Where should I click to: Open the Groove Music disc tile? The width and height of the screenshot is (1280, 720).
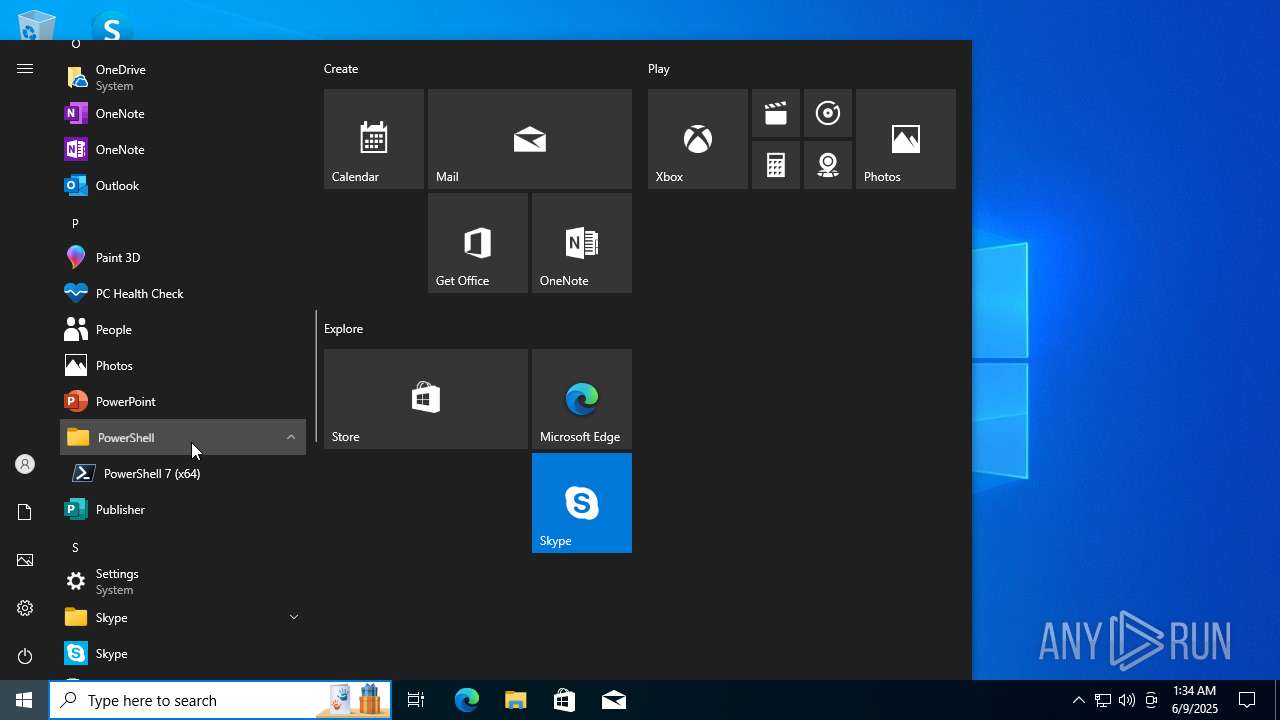(828, 113)
